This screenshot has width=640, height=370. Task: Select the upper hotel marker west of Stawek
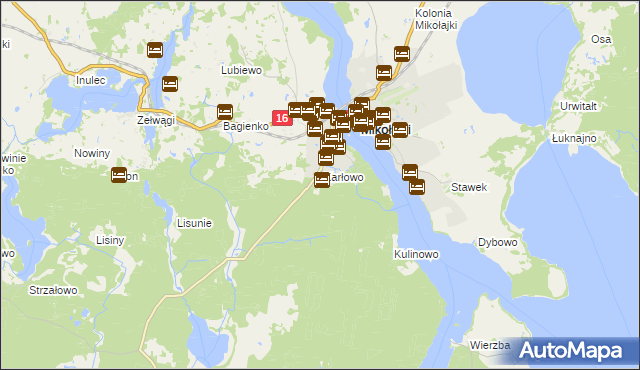[410, 172]
